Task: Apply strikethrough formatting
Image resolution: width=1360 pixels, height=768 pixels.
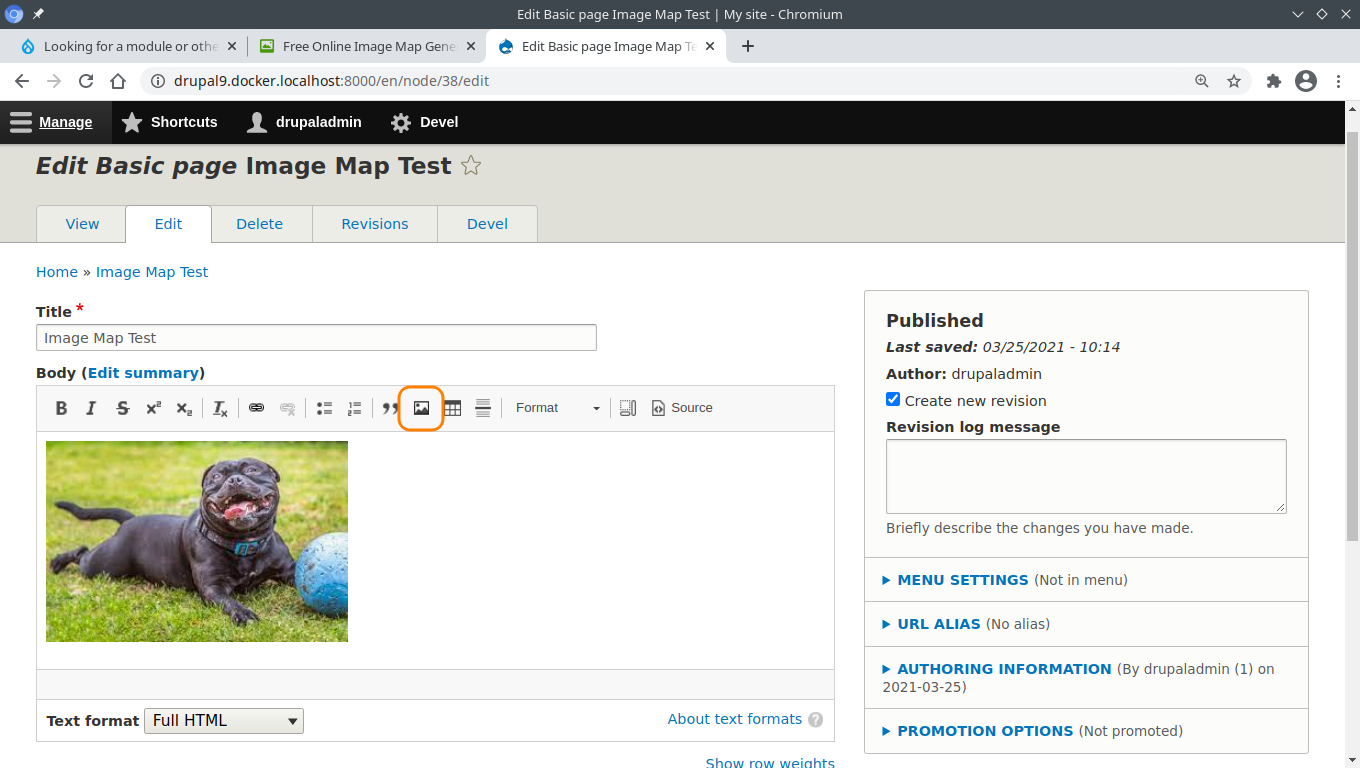Action: click(x=123, y=408)
